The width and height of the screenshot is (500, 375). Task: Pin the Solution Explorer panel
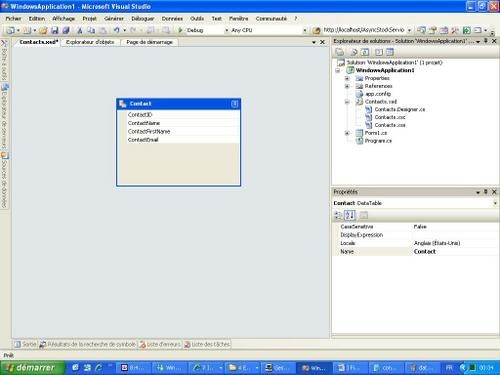tap(486, 41)
